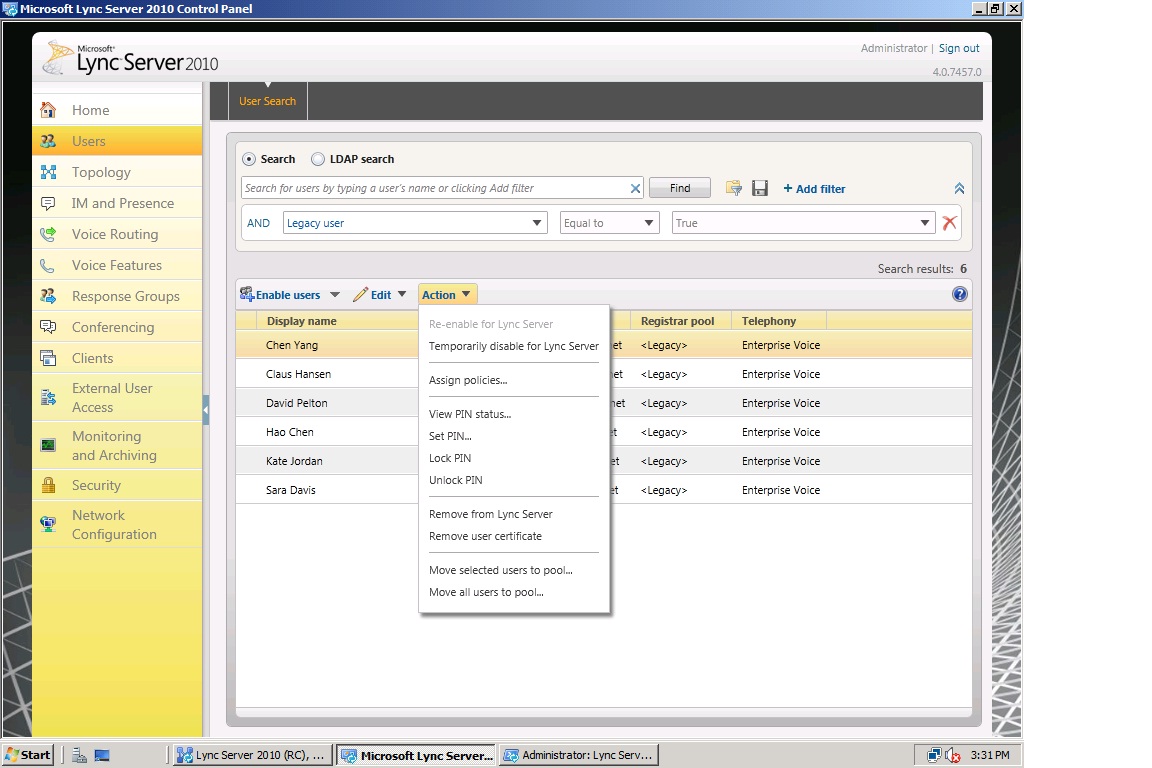Open the Security section with padlock icon
Viewport: 1152px width, 768px height.
[x=95, y=485]
